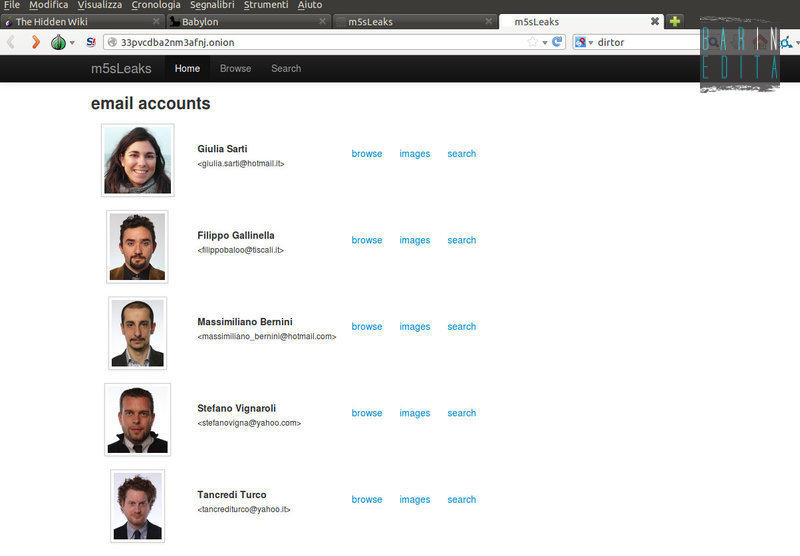800x556 pixels.
Task: Open Search in the site navbar
Action: tap(286, 68)
